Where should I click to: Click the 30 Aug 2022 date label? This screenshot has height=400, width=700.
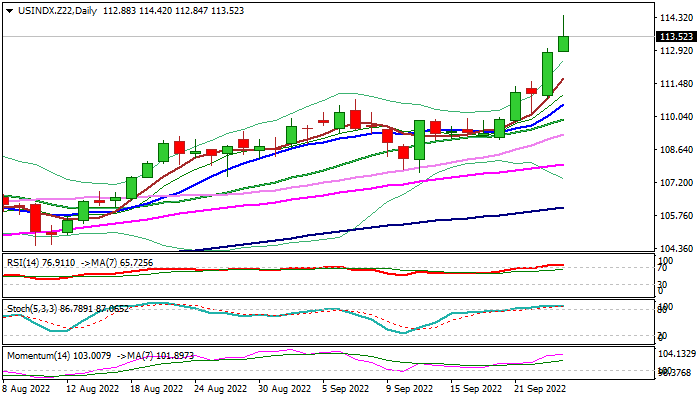(285, 389)
